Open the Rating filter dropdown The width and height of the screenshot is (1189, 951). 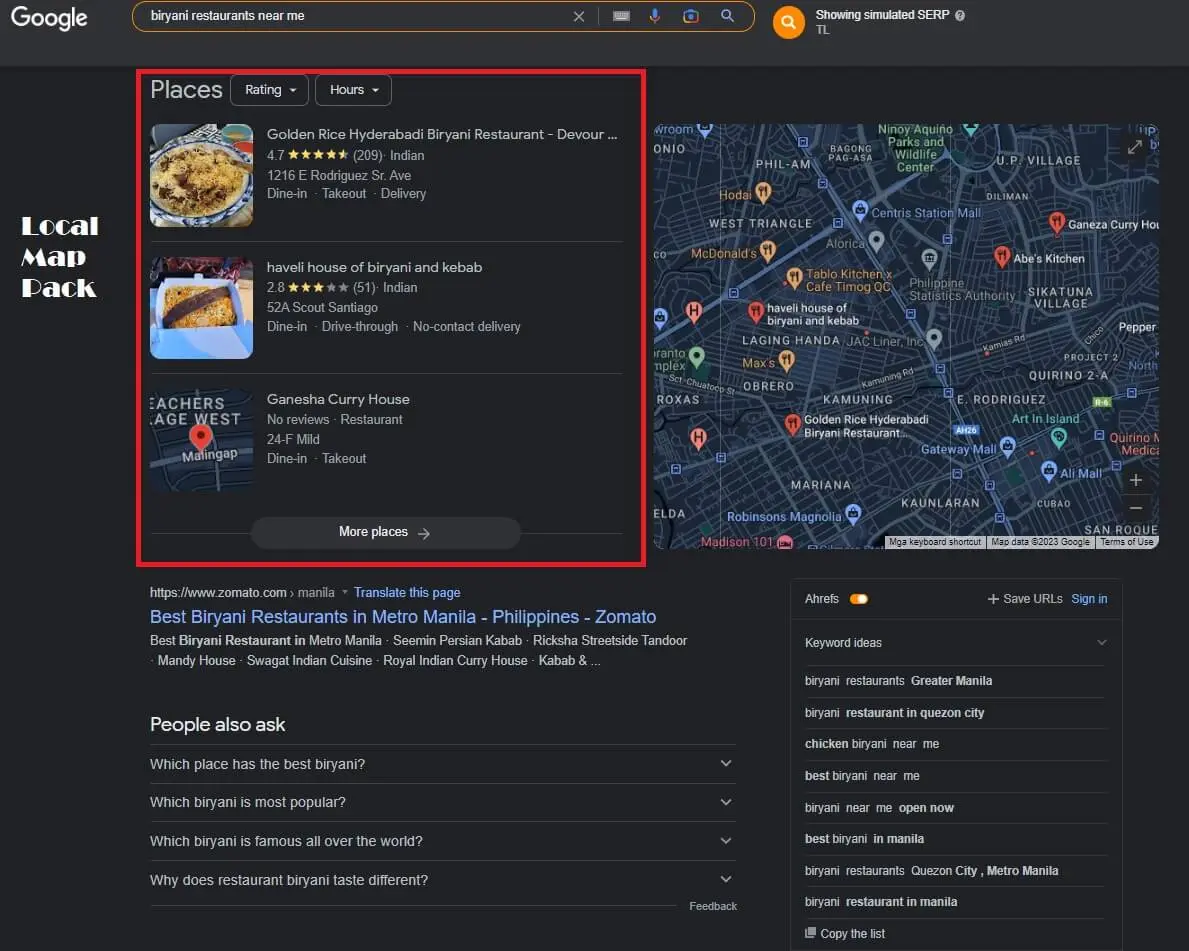pos(269,89)
